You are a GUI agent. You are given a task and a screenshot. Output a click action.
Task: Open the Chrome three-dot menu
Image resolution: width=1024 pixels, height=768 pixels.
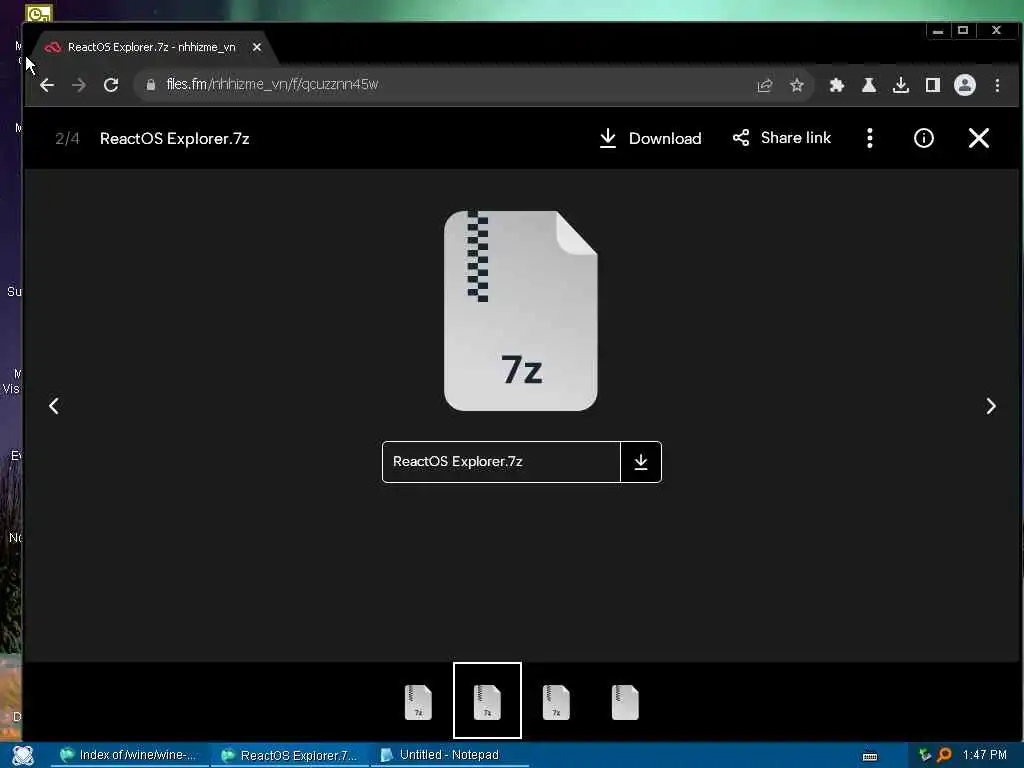coord(997,86)
